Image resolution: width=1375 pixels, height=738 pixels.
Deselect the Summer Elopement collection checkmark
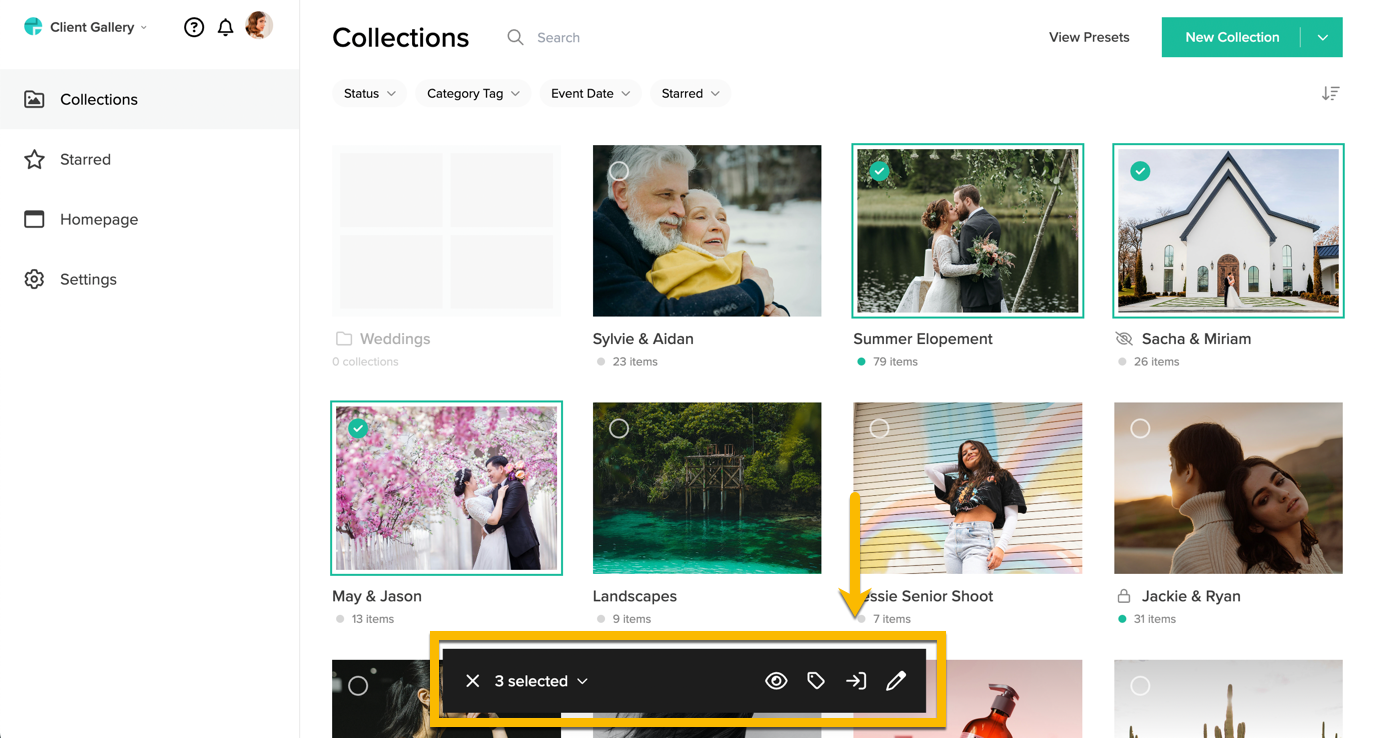(x=879, y=171)
